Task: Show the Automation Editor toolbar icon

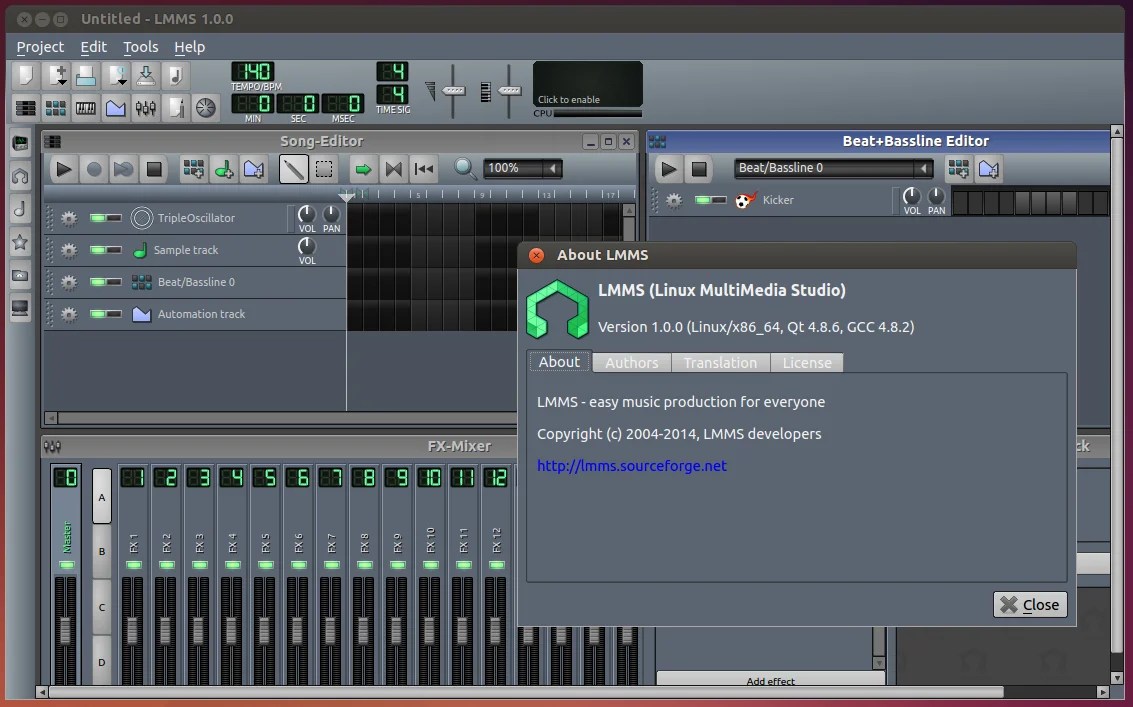Action: click(x=116, y=108)
